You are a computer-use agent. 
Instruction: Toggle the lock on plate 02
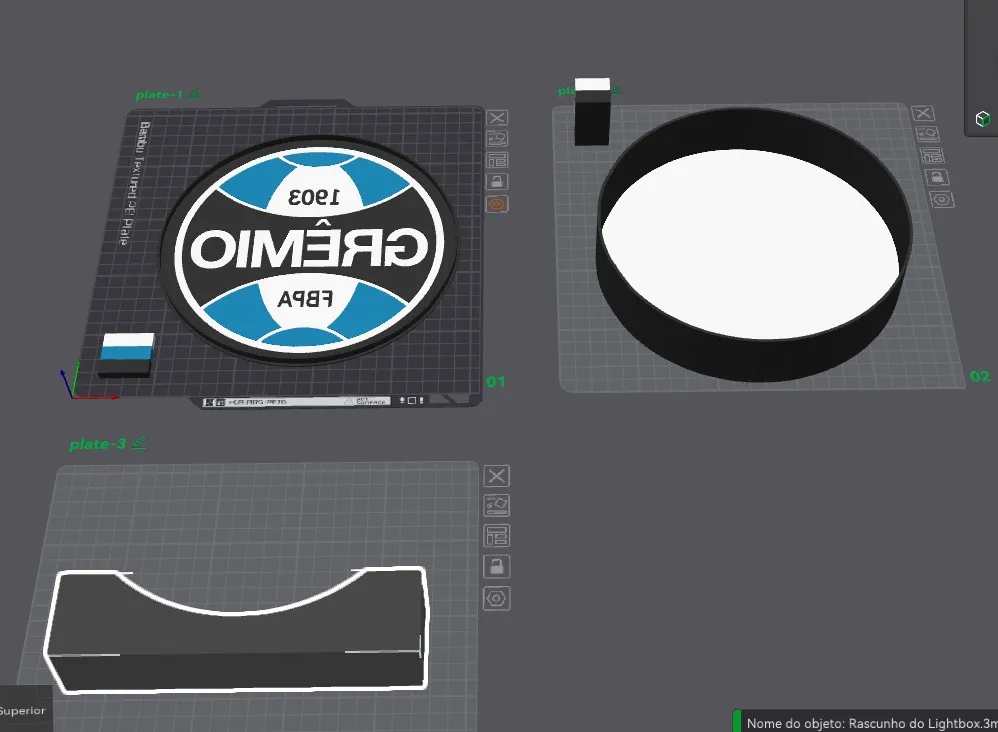point(936,177)
